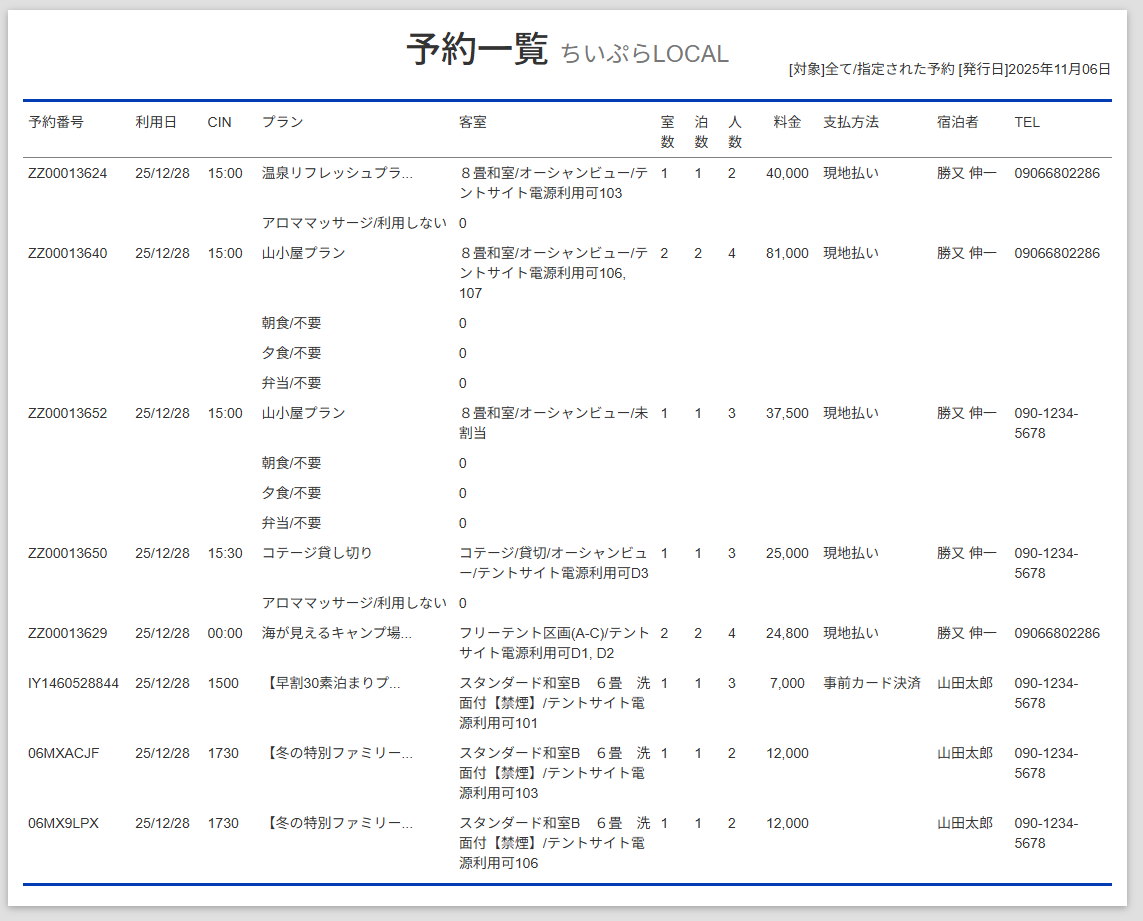This screenshot has height=921, width=1143.
Task: Click アロママッサージ/利用しない under ZZ00013650
Action: [x=354, y=603]
